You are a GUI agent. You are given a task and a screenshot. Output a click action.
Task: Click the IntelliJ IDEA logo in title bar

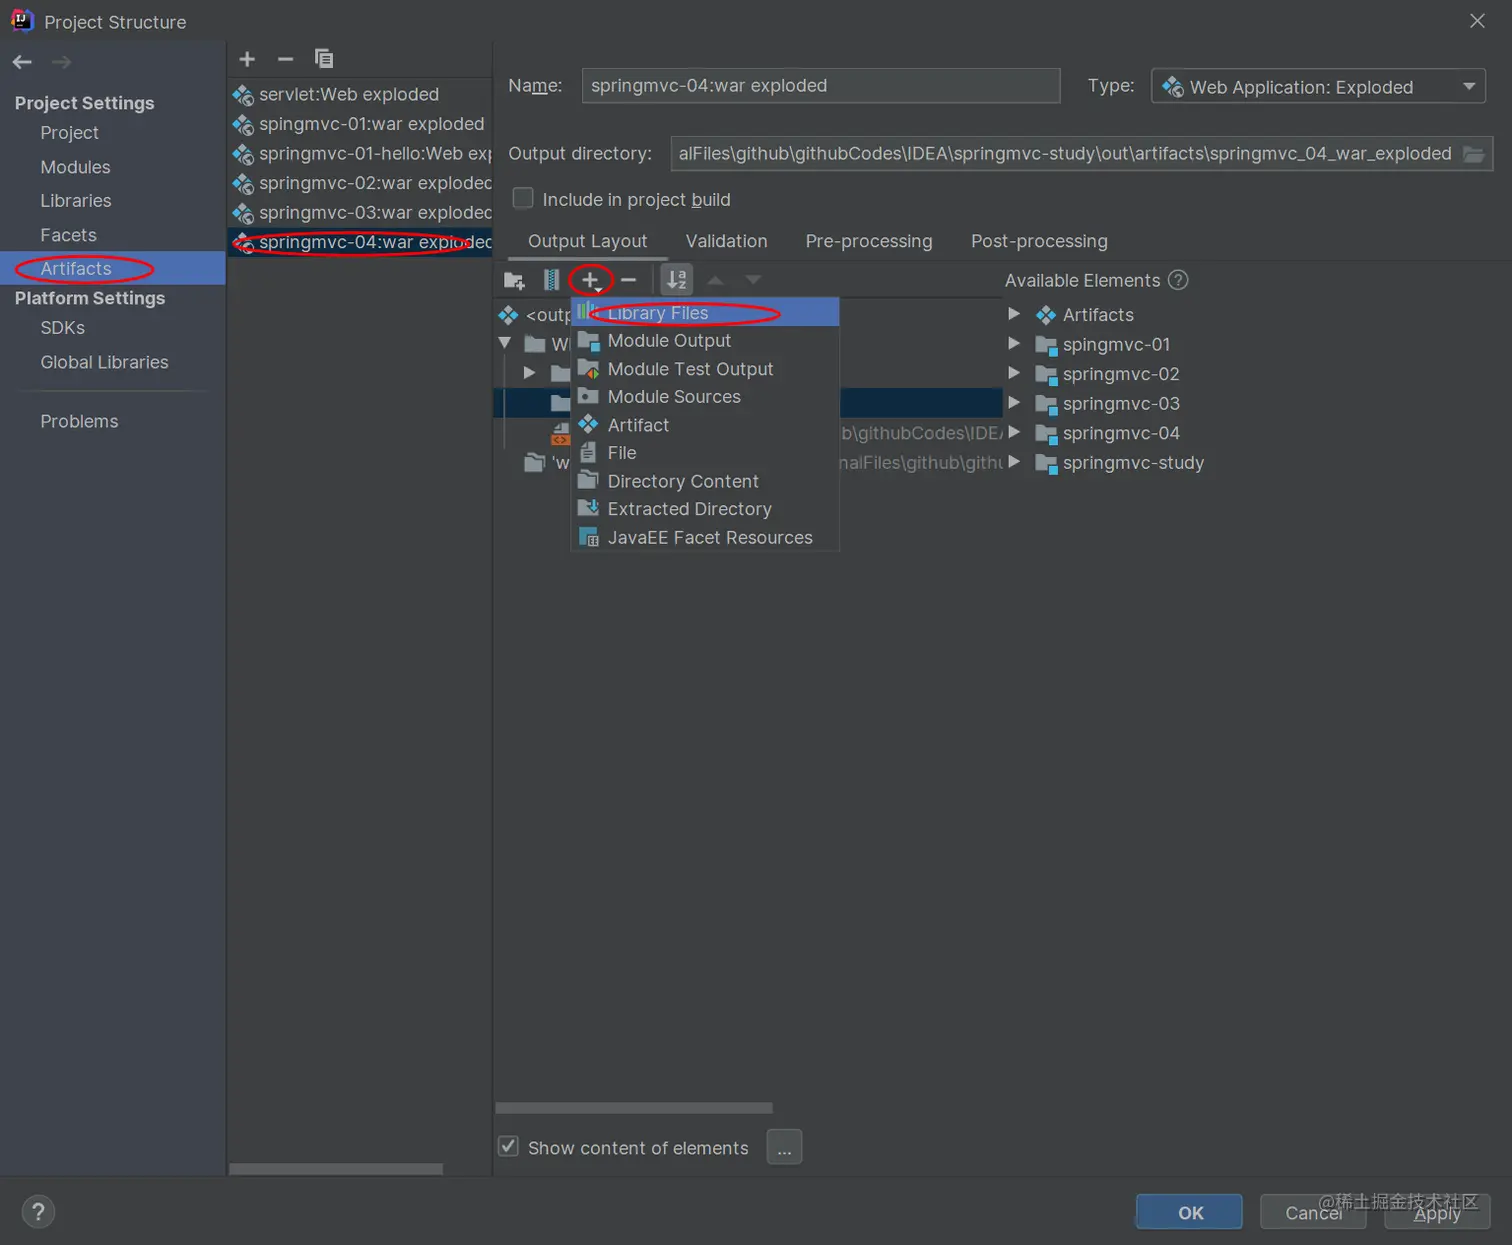[x=22, y=21]
